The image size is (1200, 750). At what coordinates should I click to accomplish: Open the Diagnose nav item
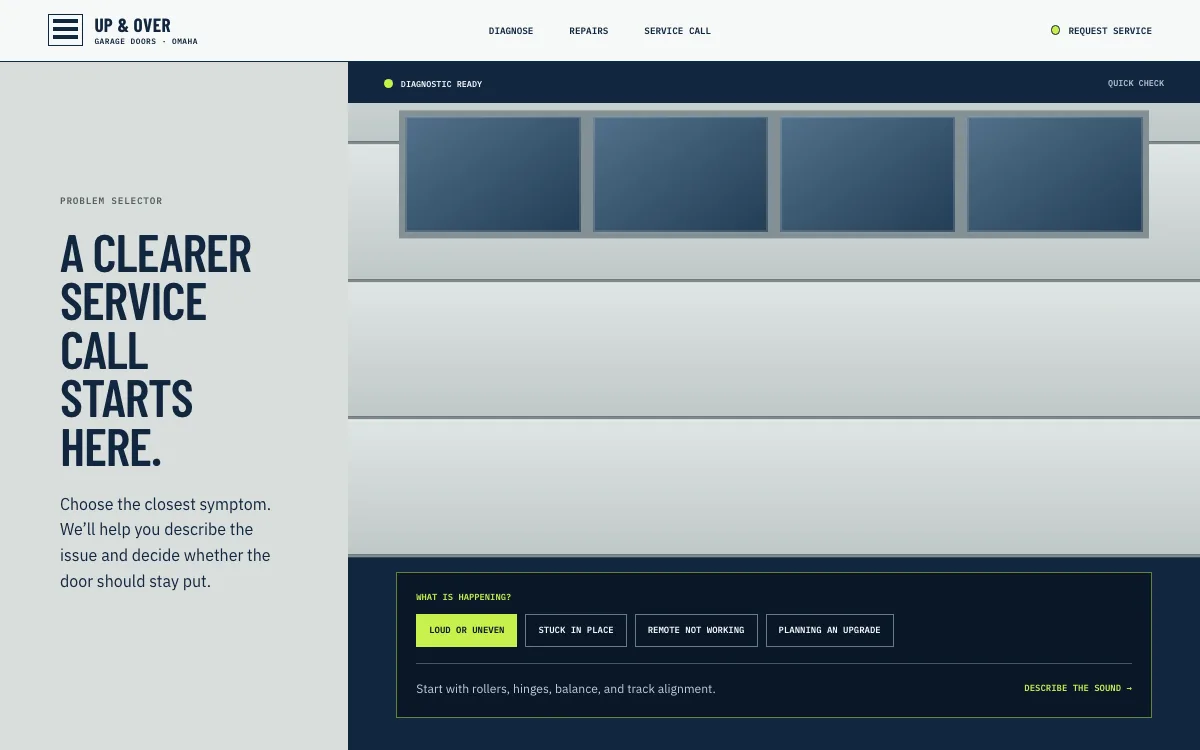pos(511,31)
